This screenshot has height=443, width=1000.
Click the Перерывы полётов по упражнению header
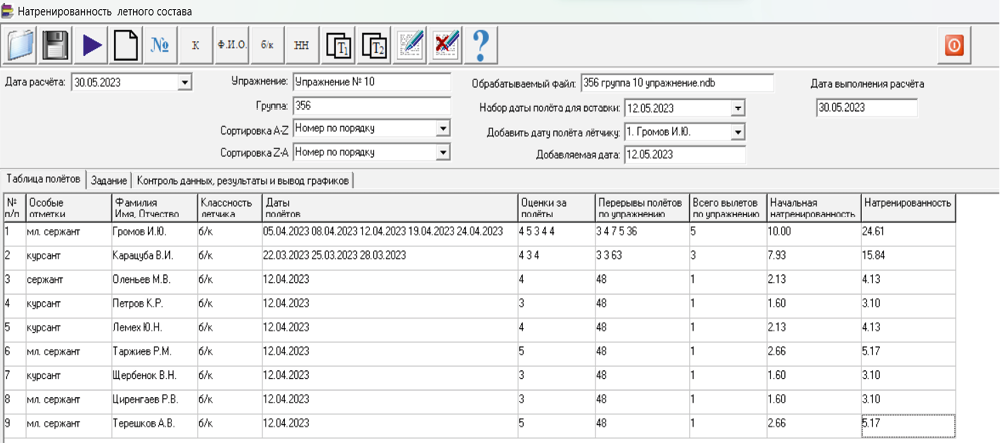click(643, 208)
